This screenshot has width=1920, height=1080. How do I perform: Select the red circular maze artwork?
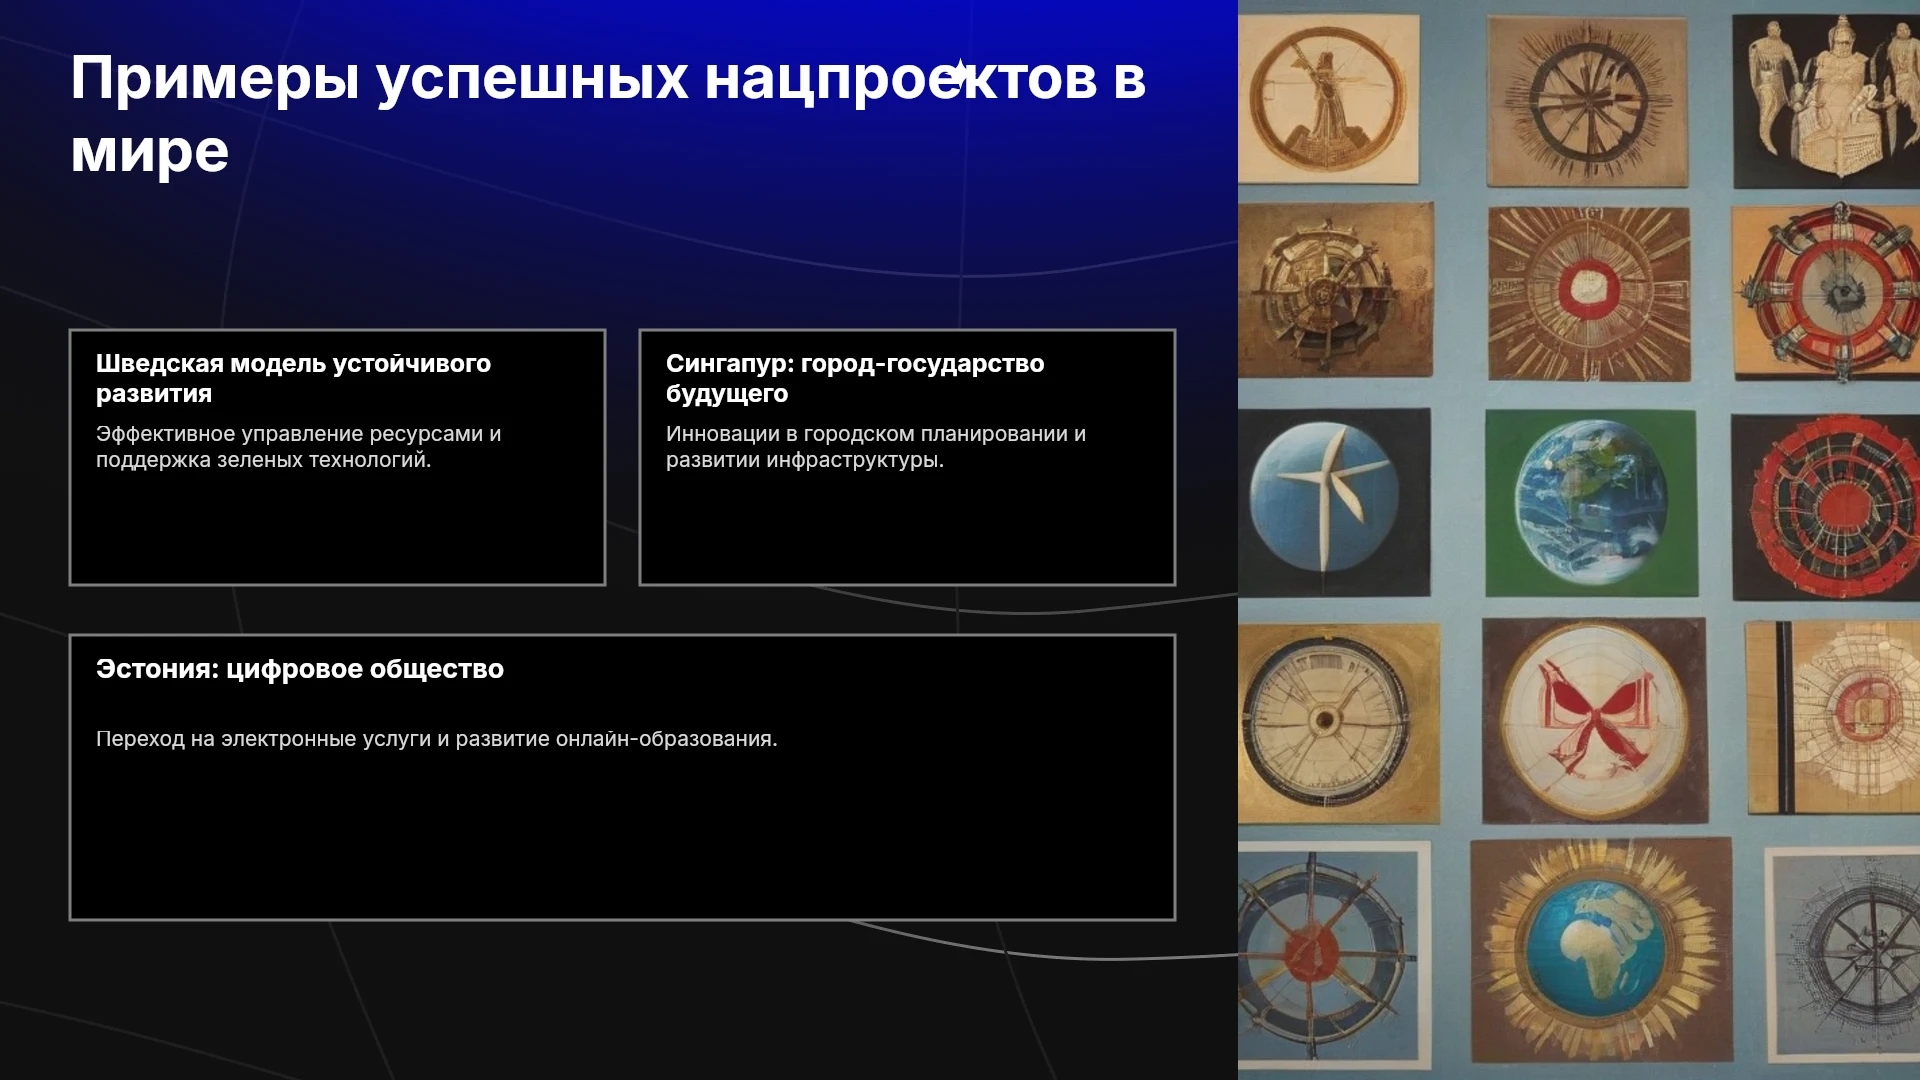[x=1826, y=507]
